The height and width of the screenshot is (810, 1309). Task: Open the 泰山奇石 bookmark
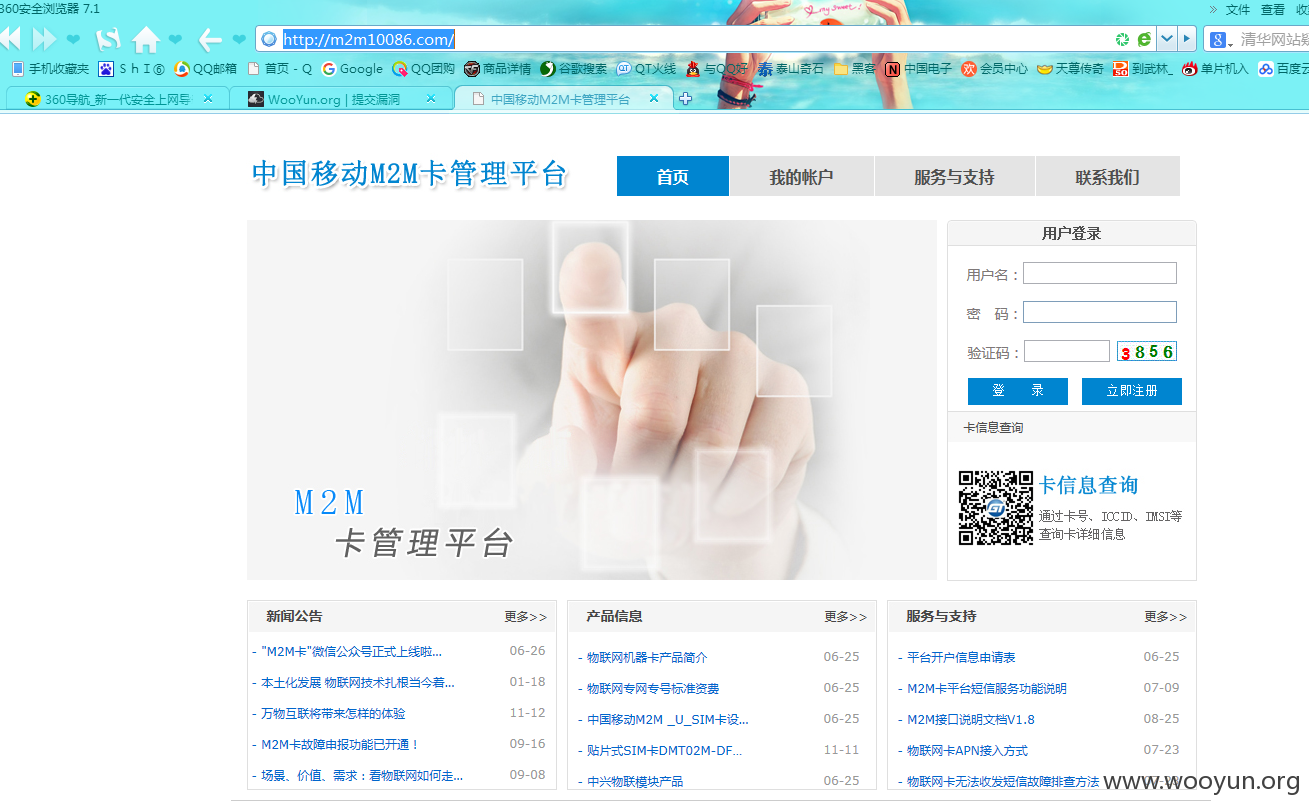coord(791,69)
